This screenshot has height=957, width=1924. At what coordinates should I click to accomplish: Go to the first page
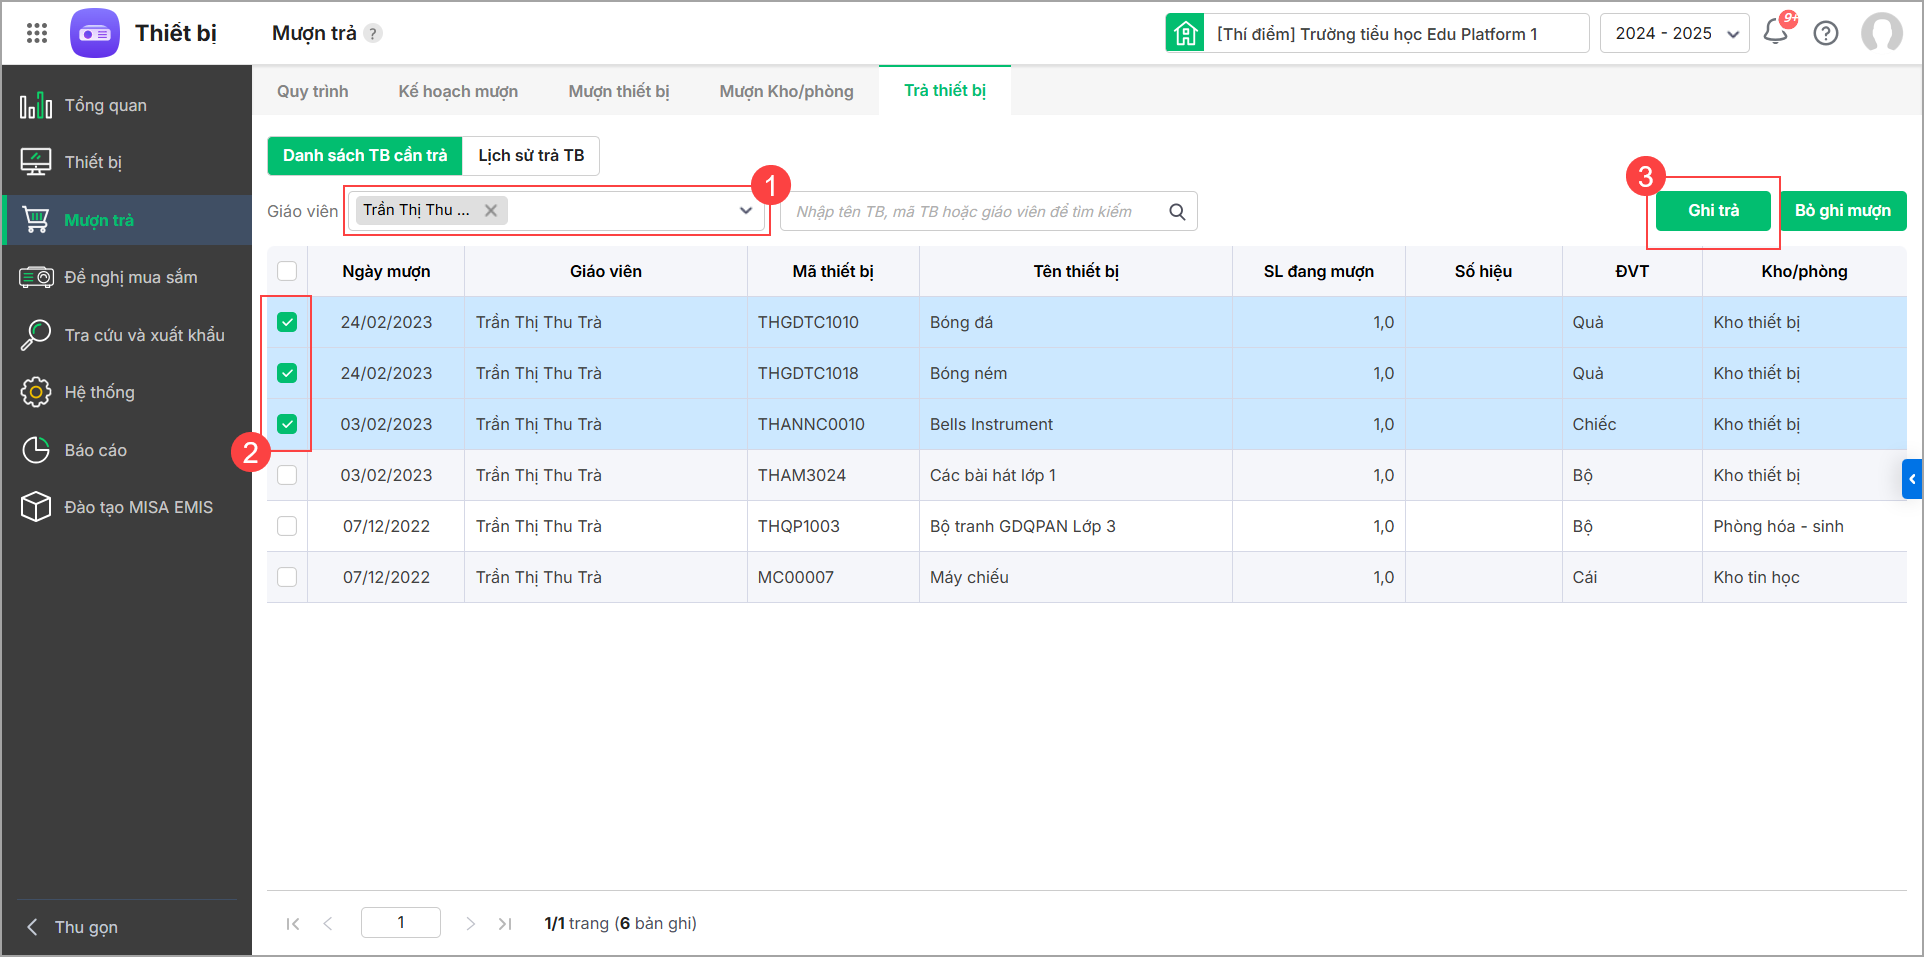(293, 924)
